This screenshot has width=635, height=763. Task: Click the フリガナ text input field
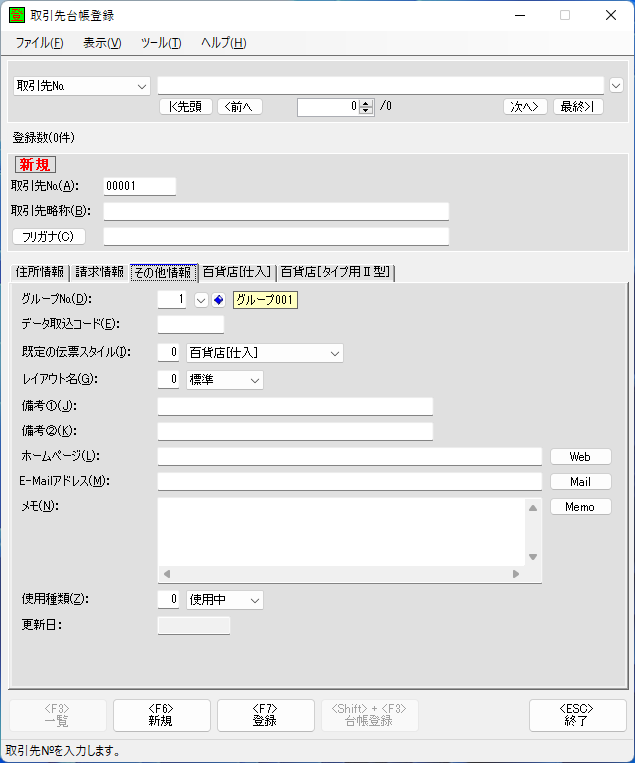click(x=276, y=237)
